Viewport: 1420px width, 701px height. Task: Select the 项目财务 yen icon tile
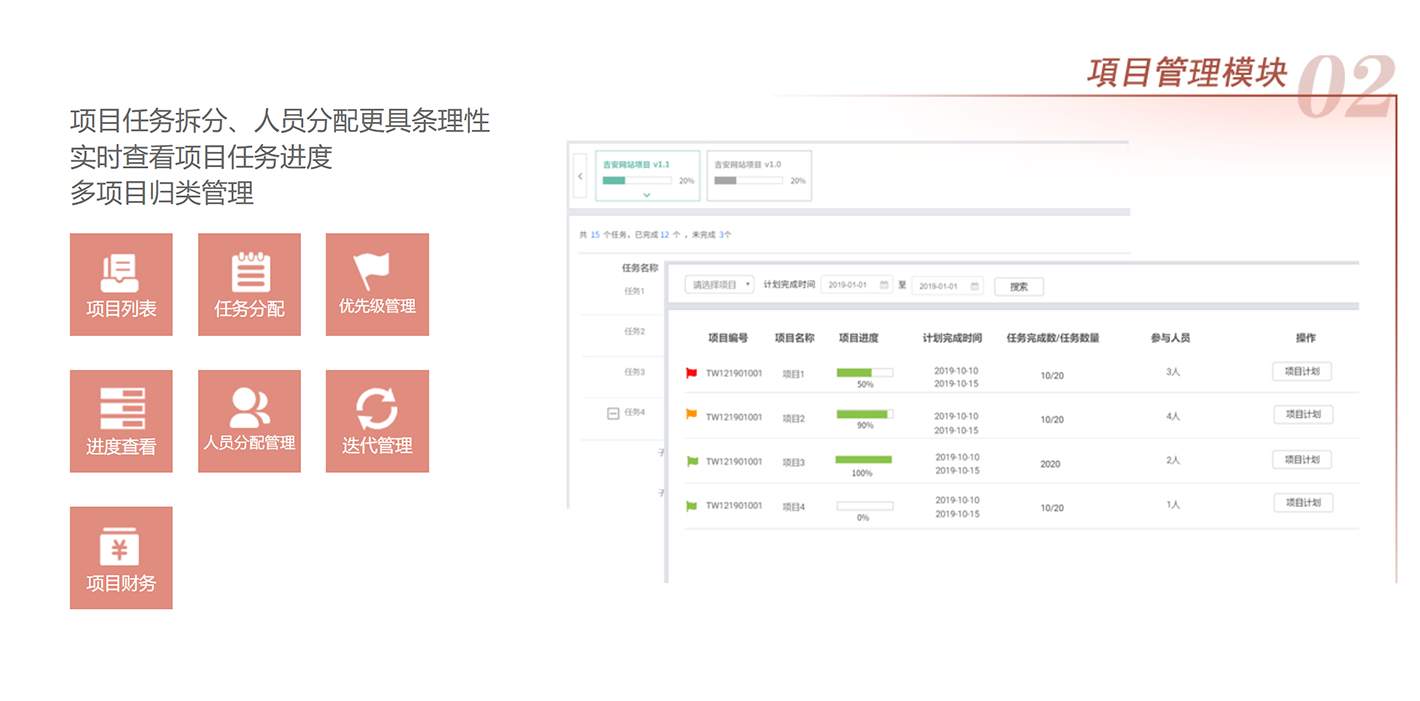point(121,557)
